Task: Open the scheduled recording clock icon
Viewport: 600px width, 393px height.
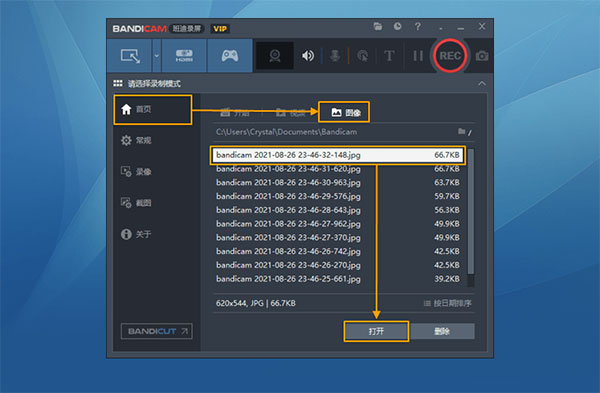Action: (398, 26)
